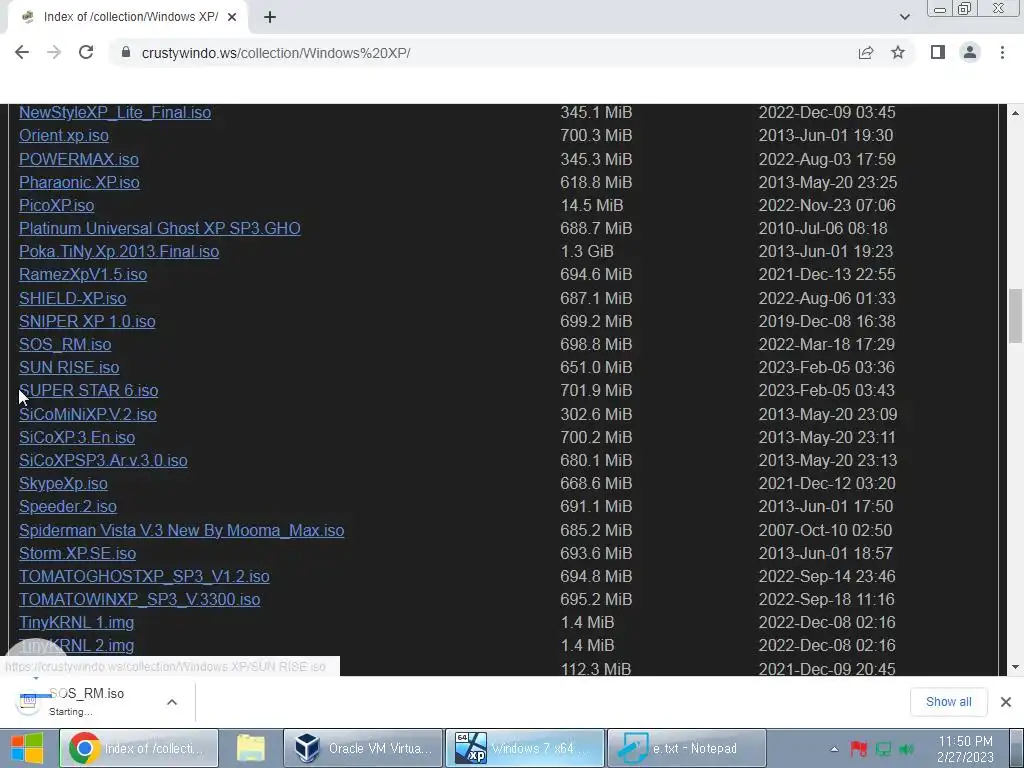Toggle the Chrome side panel
Screen dimensions: 1024x768
pyautogui.click(x=938, y=53)
